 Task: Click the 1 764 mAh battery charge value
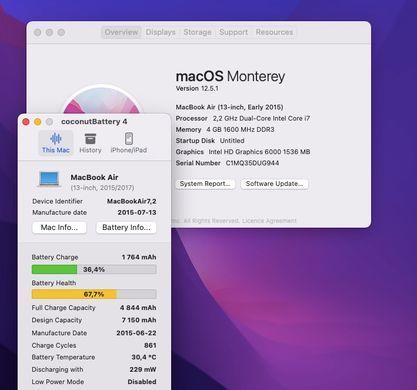[x=139, y=257]
